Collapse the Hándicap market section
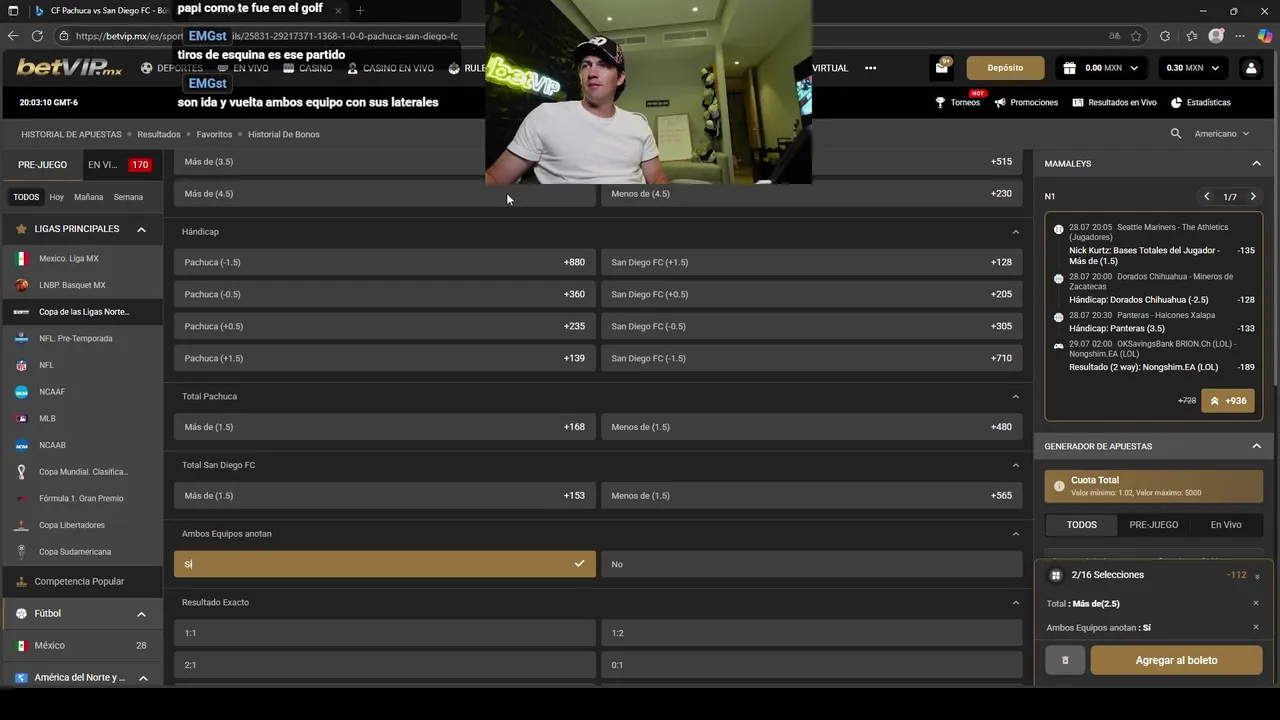Viewport: 1280px width, 720px height. click(1016, 231)
